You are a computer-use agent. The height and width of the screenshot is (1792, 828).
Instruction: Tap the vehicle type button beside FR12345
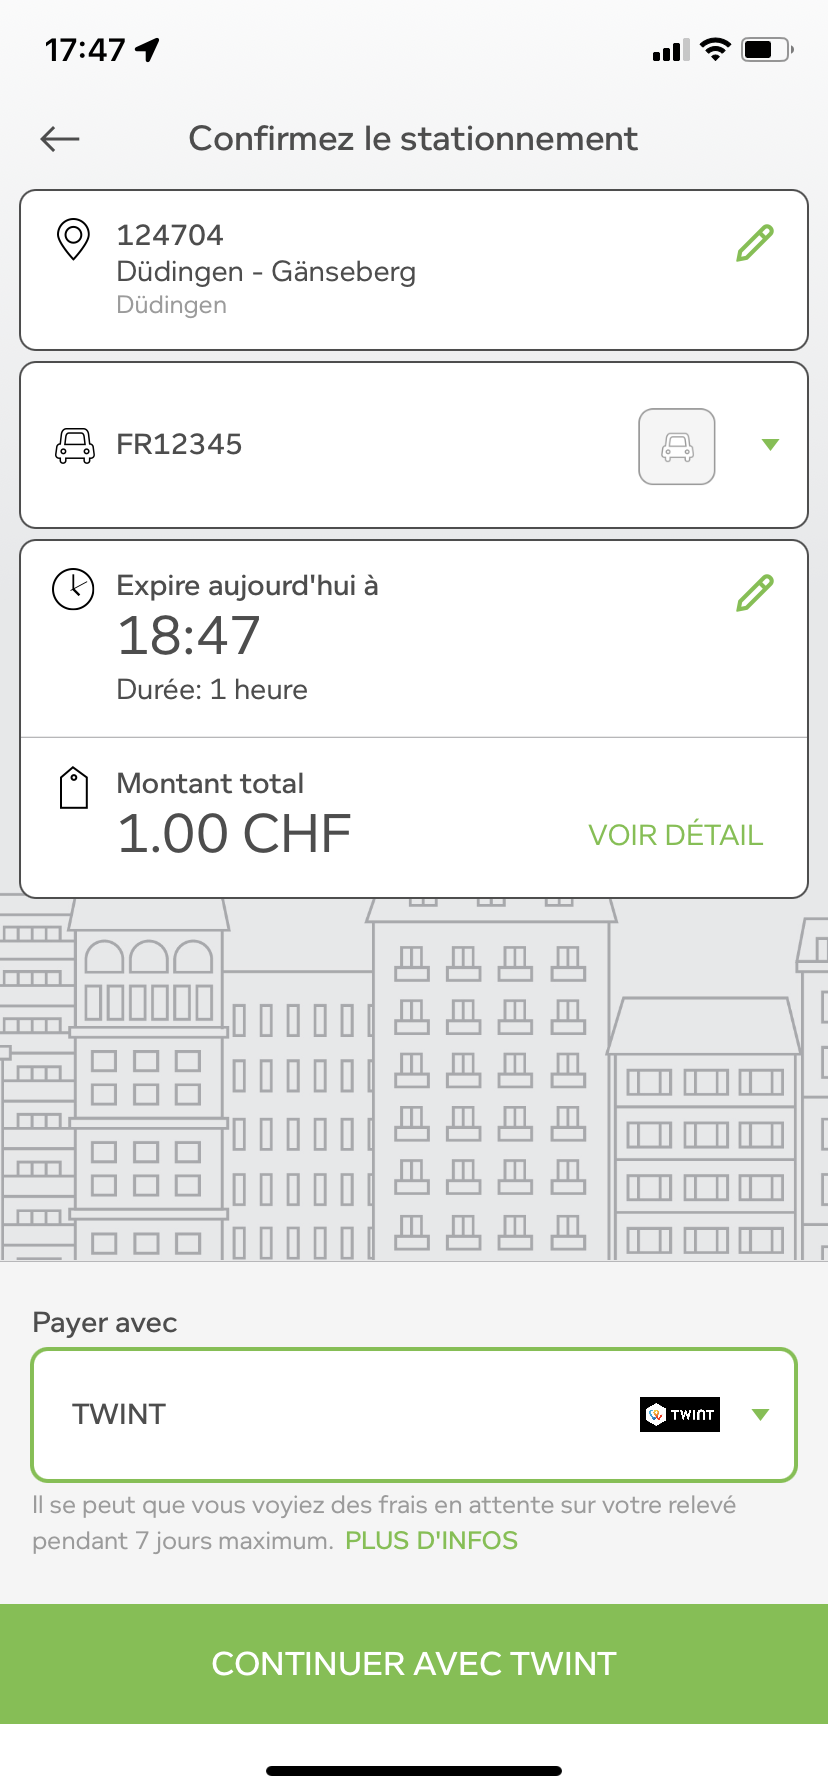677,446
